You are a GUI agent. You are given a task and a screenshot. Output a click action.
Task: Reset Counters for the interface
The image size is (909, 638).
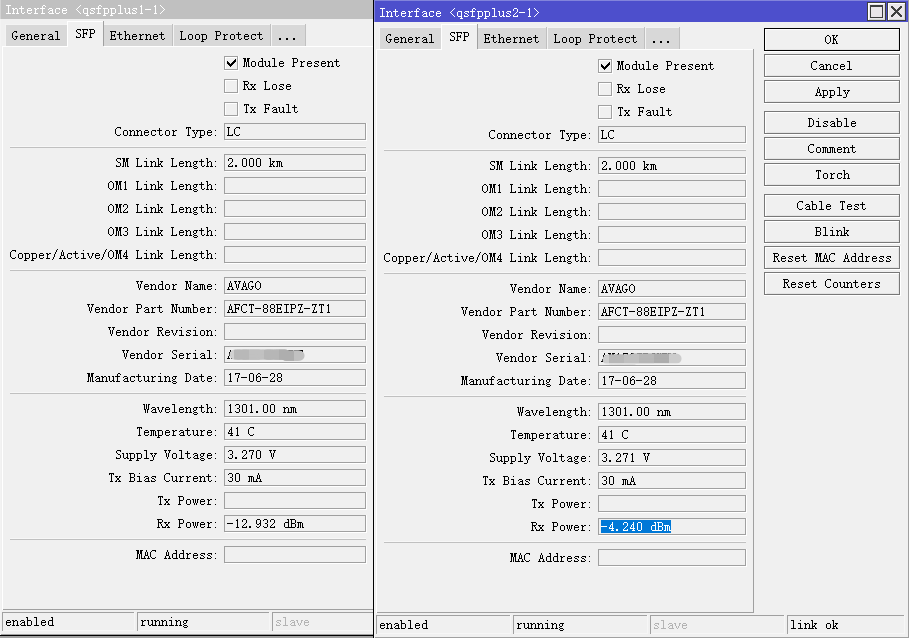pyautogui.click(x=831, y=284)
